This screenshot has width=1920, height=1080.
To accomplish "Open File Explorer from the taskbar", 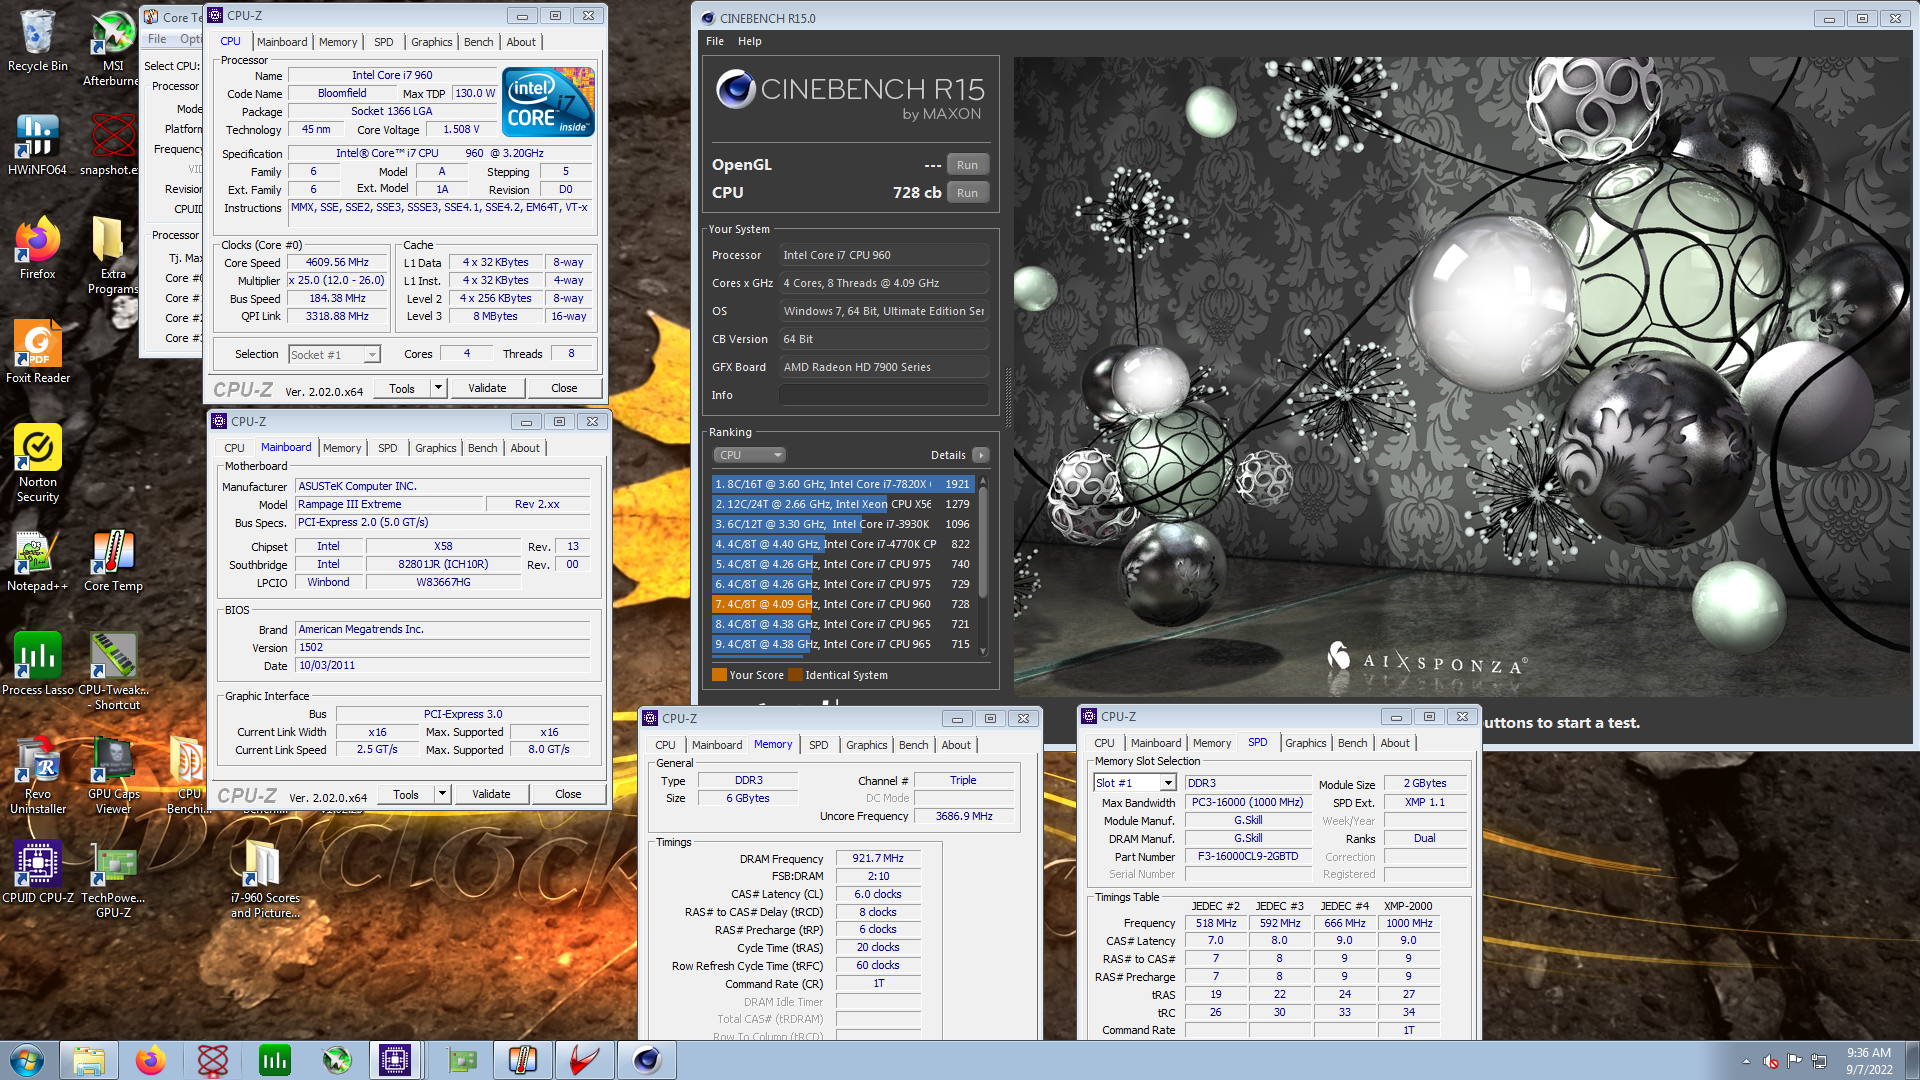I will coord(89,1060).
